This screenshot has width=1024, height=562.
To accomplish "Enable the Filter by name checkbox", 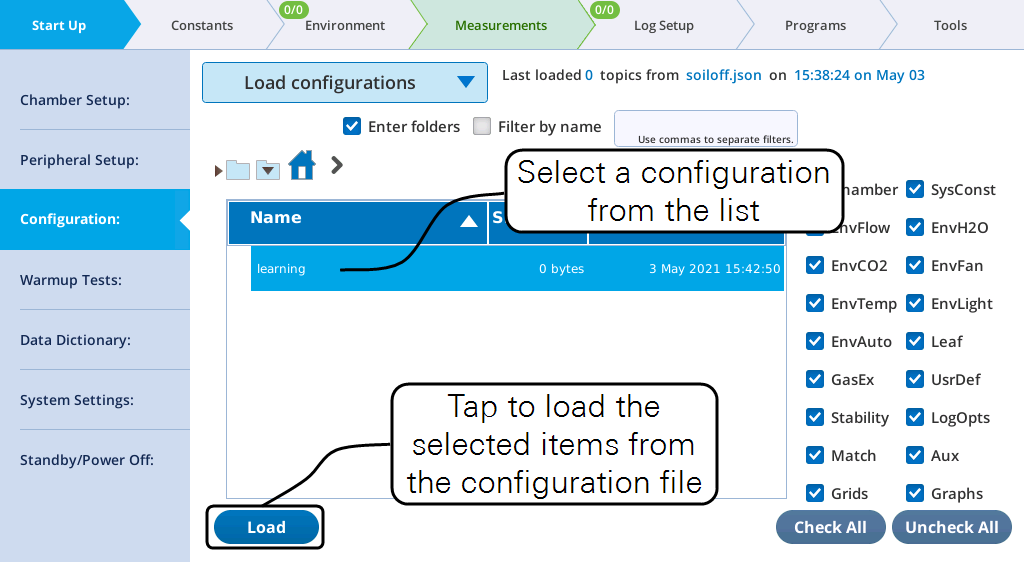I will coord(482,127).
